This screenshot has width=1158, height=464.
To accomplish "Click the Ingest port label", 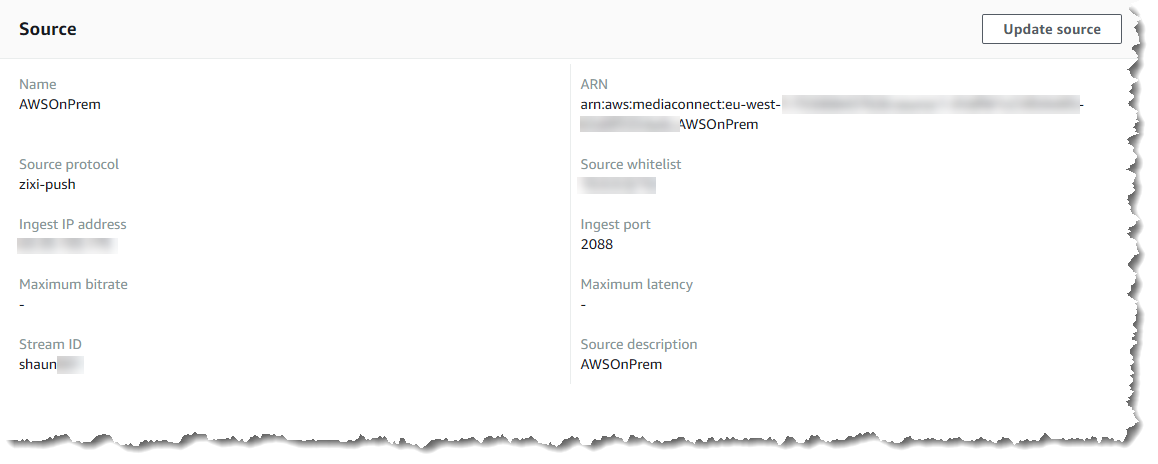I will coord(615,224).
